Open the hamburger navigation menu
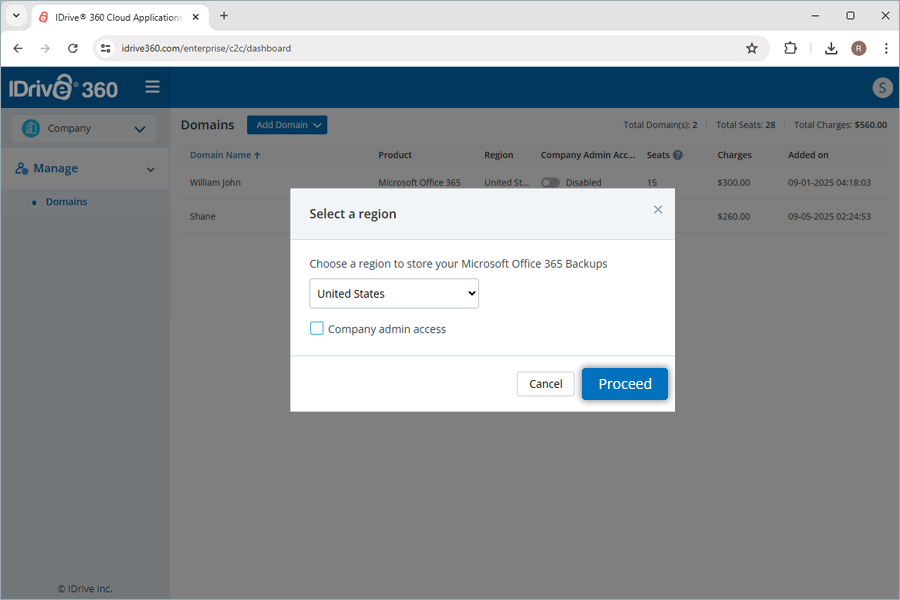 (152, 87)
